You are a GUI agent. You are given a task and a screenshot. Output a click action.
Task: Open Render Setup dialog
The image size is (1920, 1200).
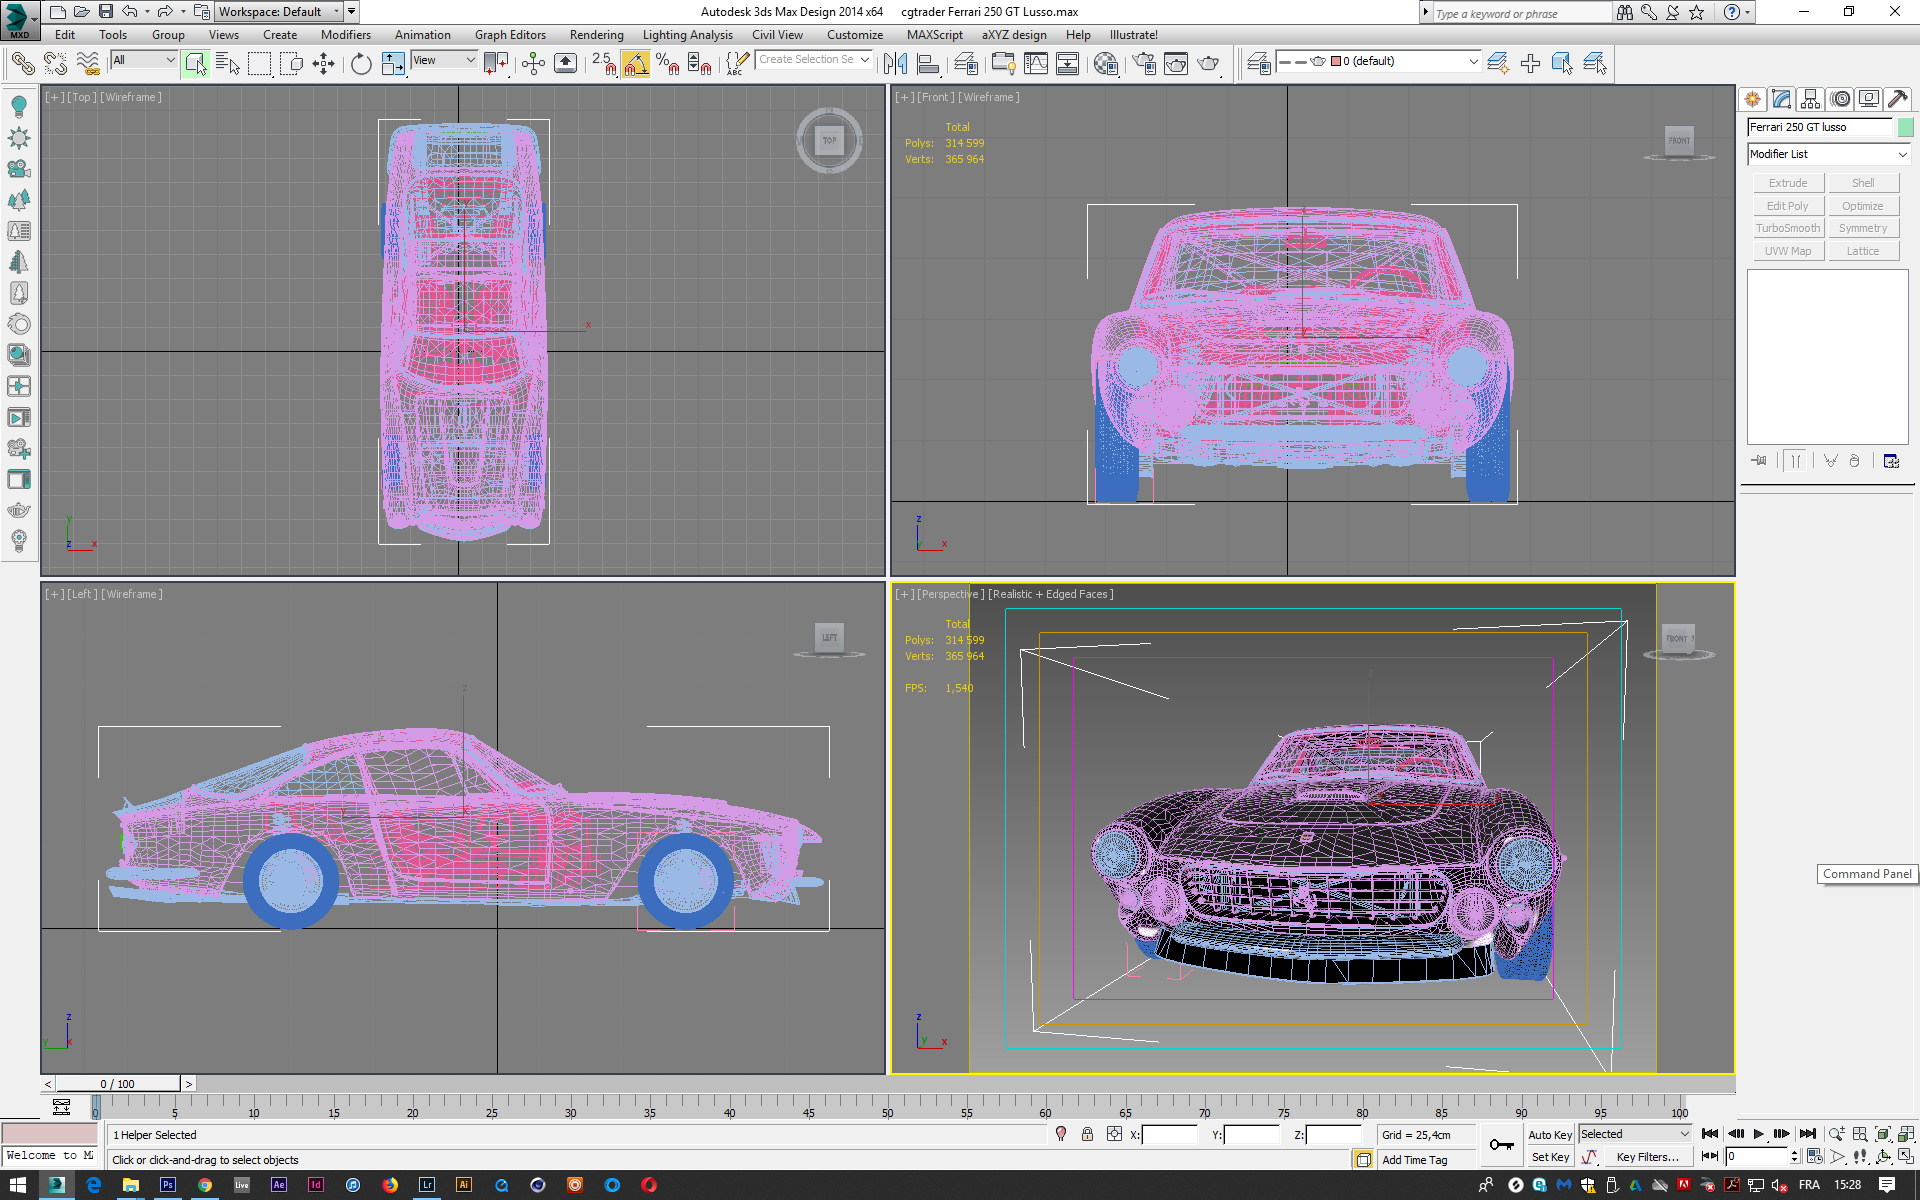tap(1143, 64)
